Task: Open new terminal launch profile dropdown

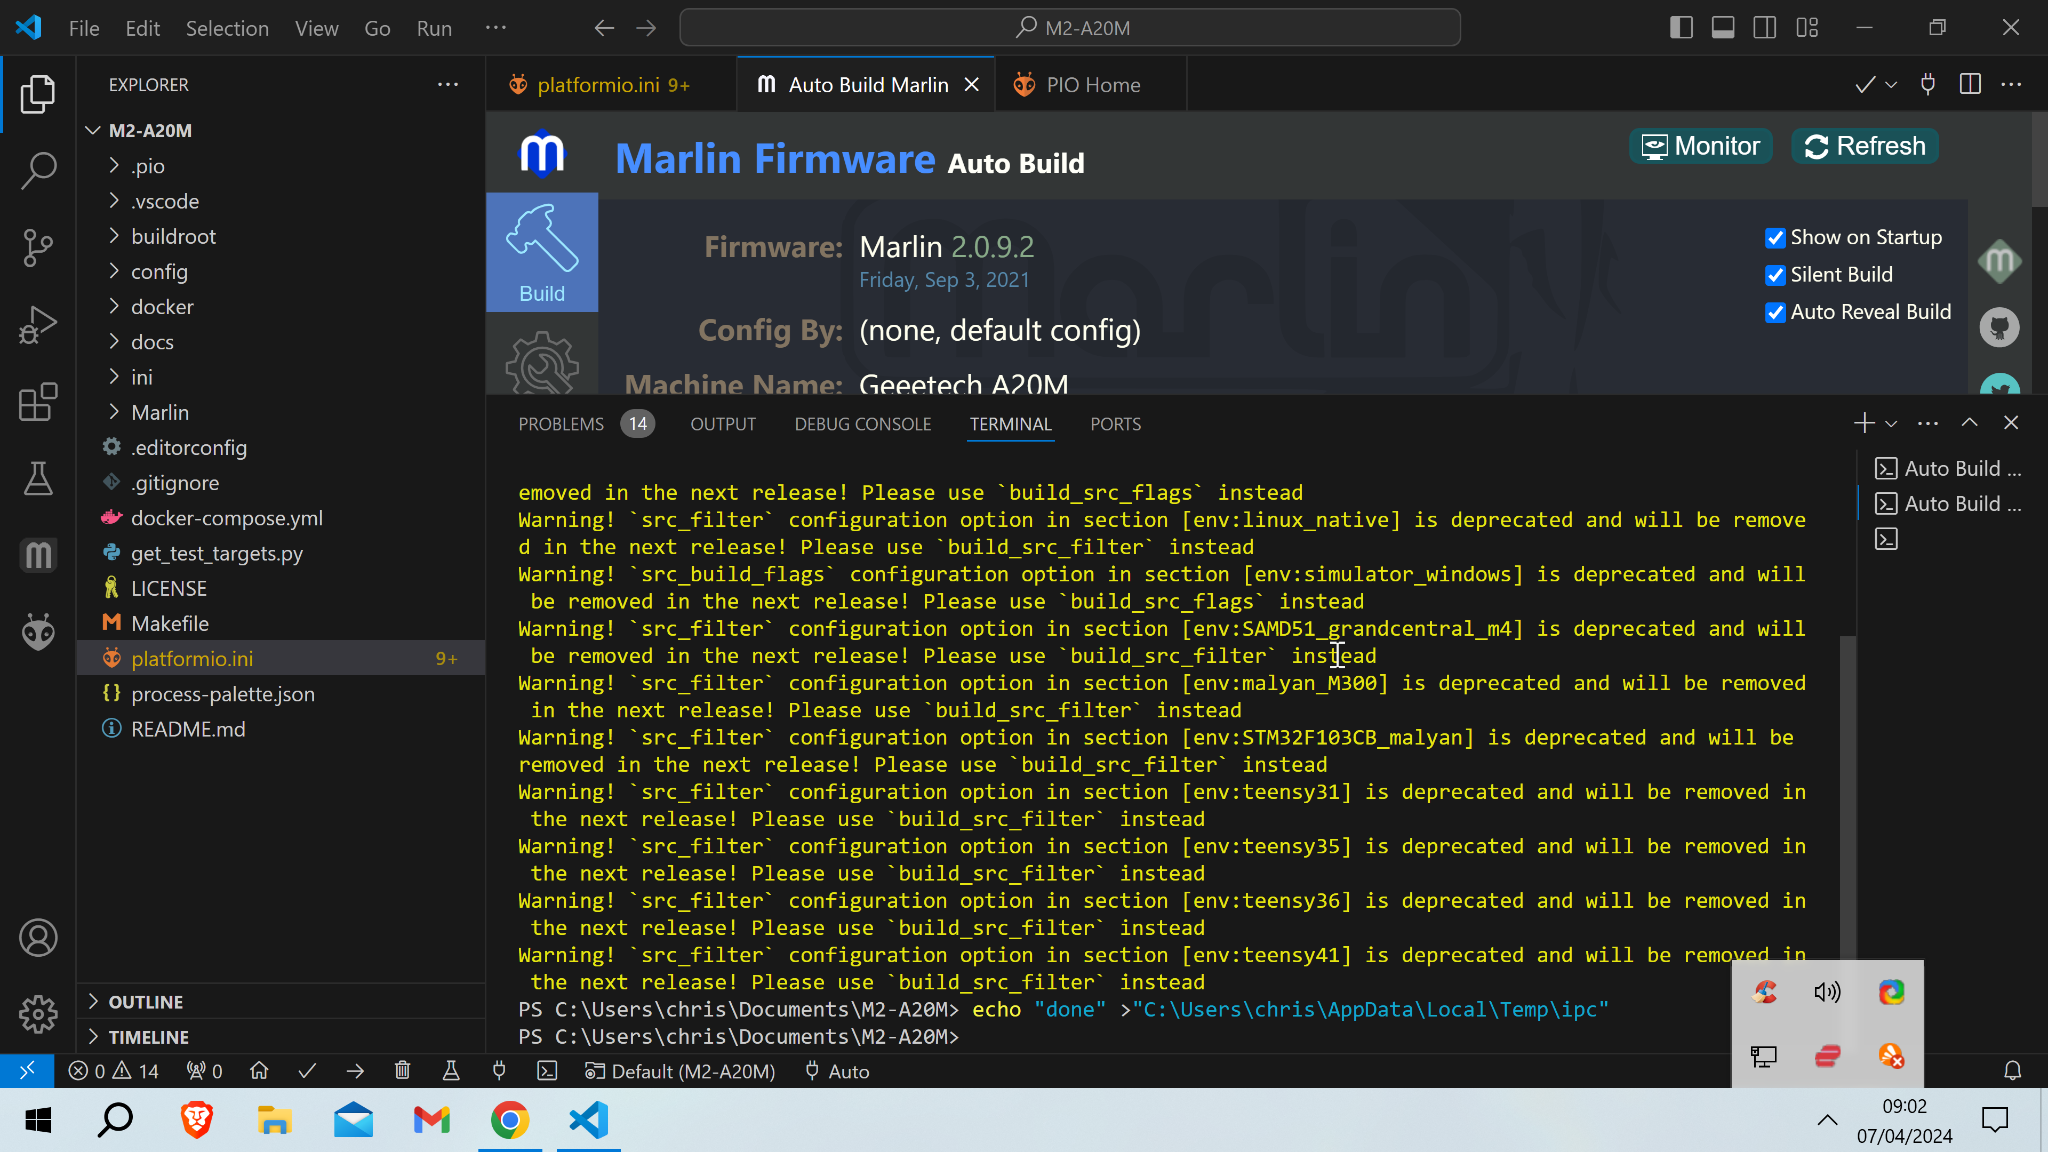Action: coord(1891,424)
